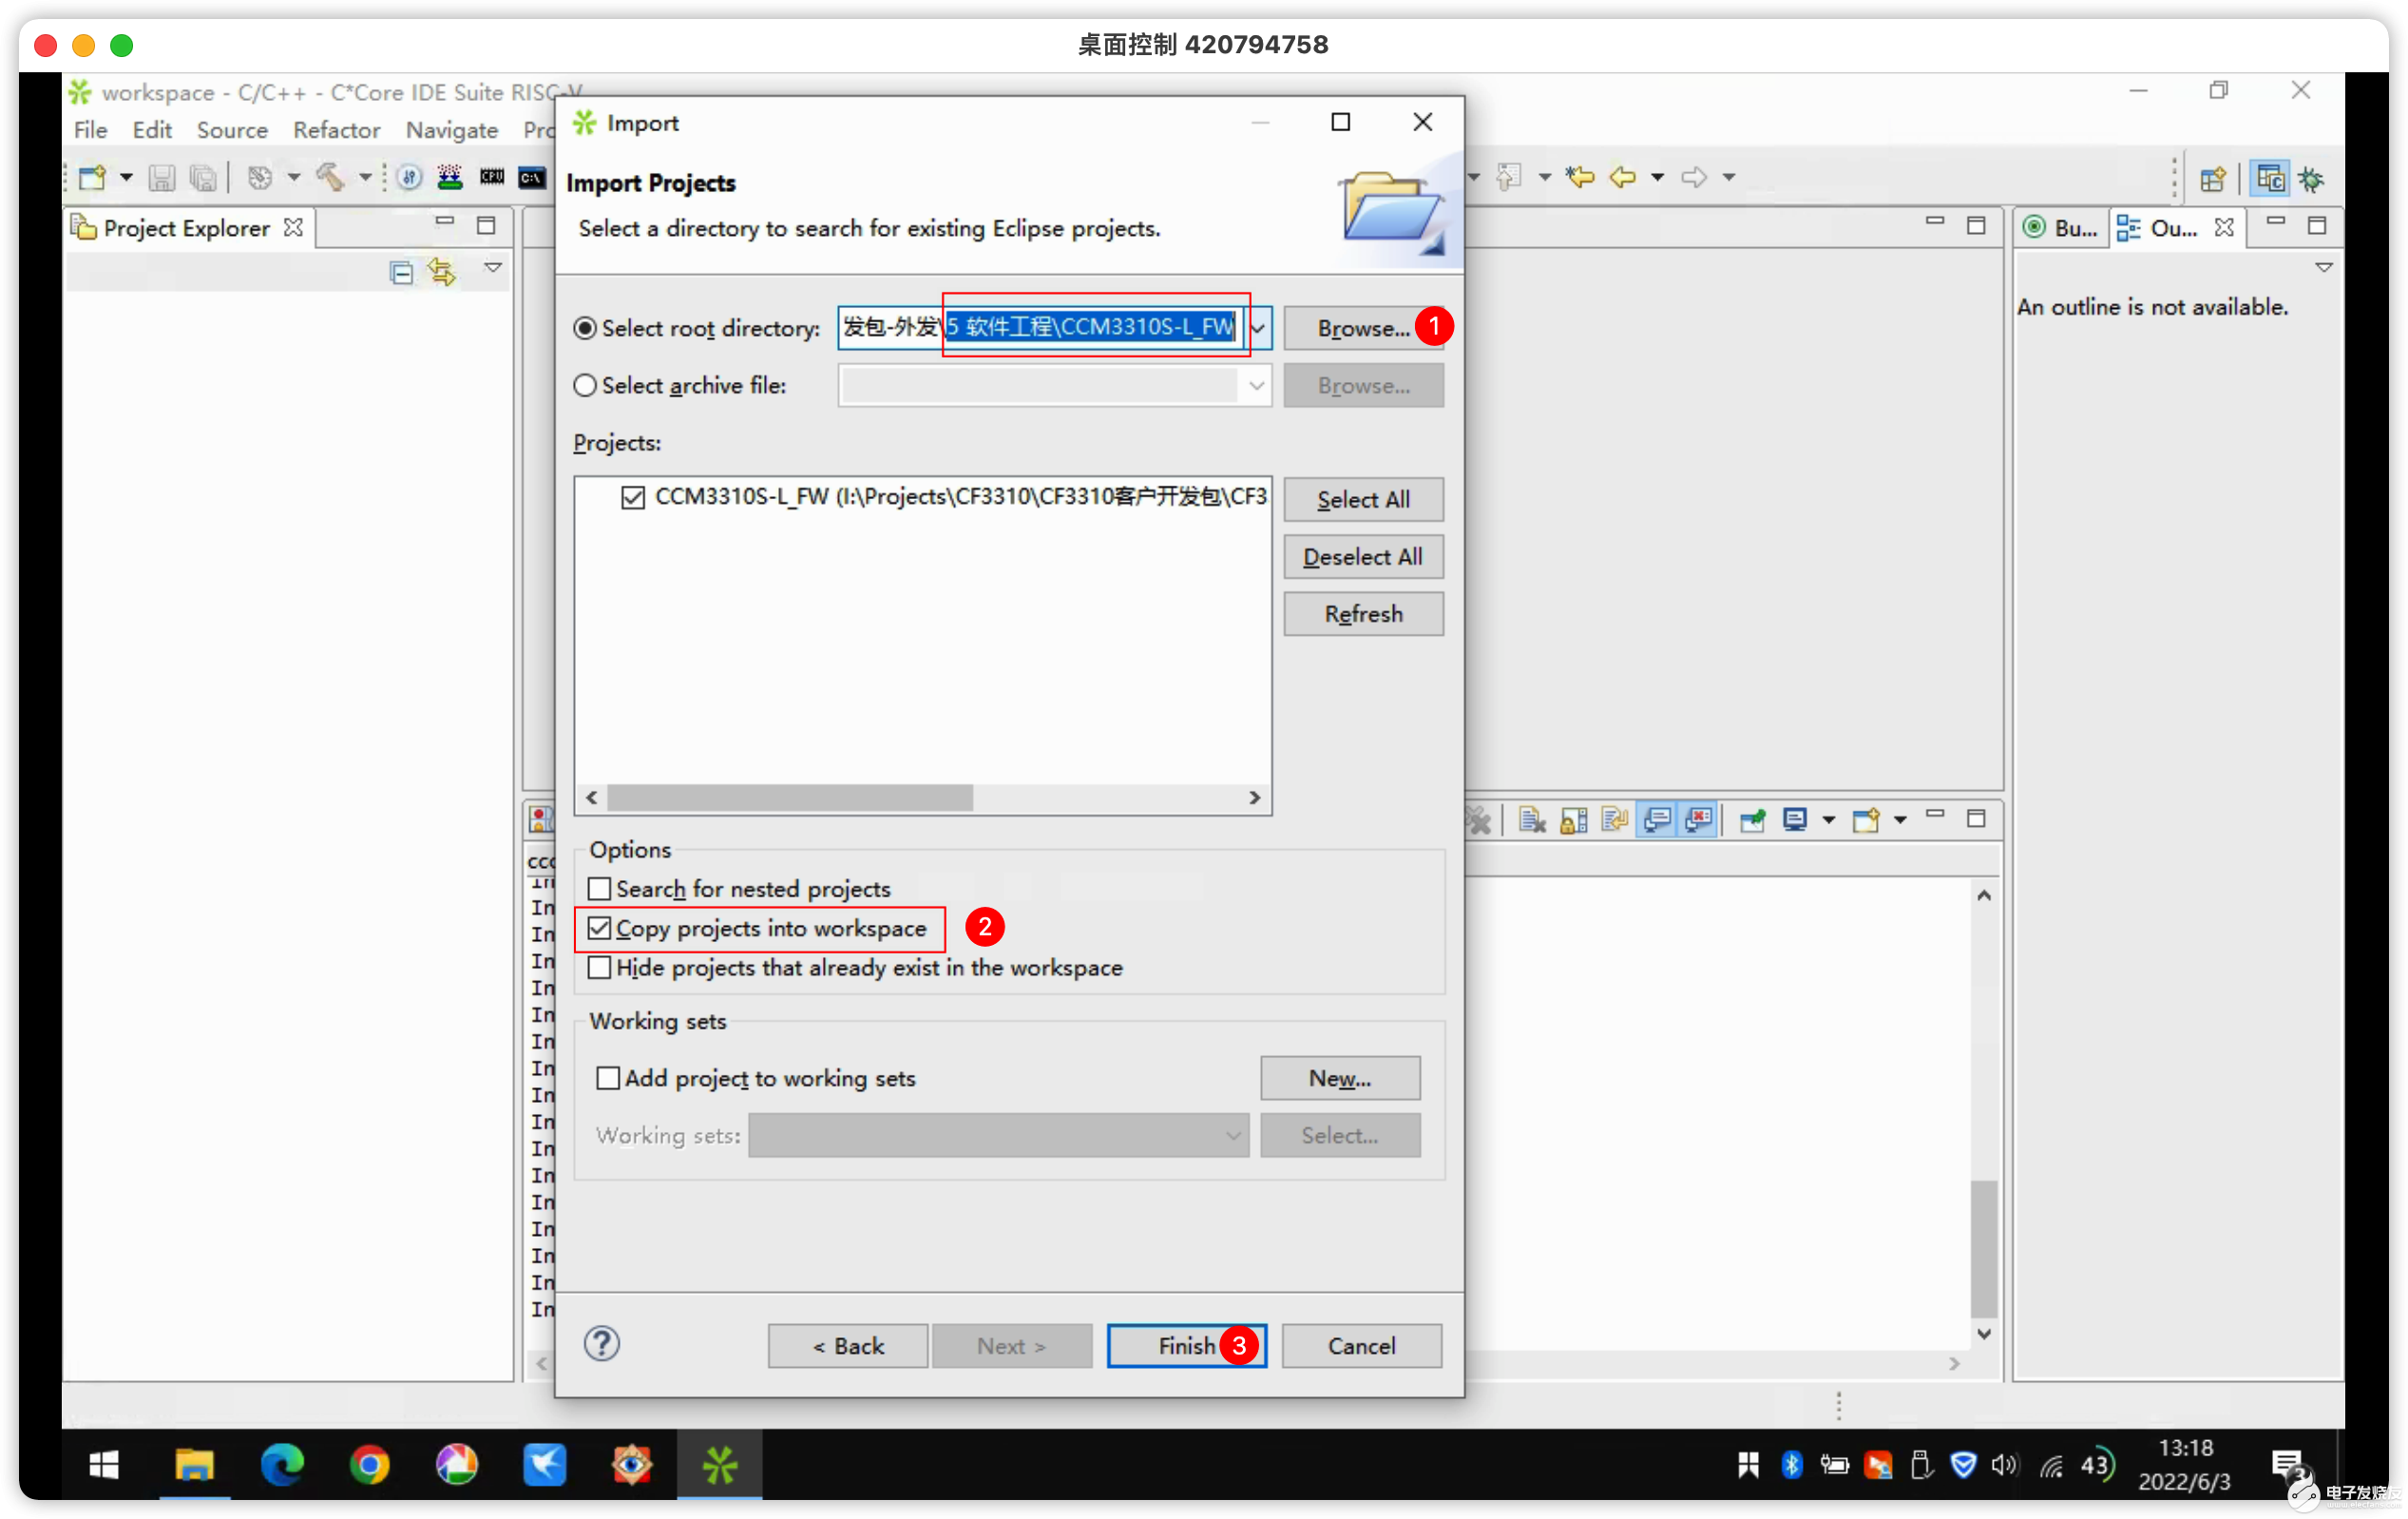Viewport: 2408px width, 1519px height.
Task: Enable Copy projects into workspace checkbox
Action: pos(600,928)
